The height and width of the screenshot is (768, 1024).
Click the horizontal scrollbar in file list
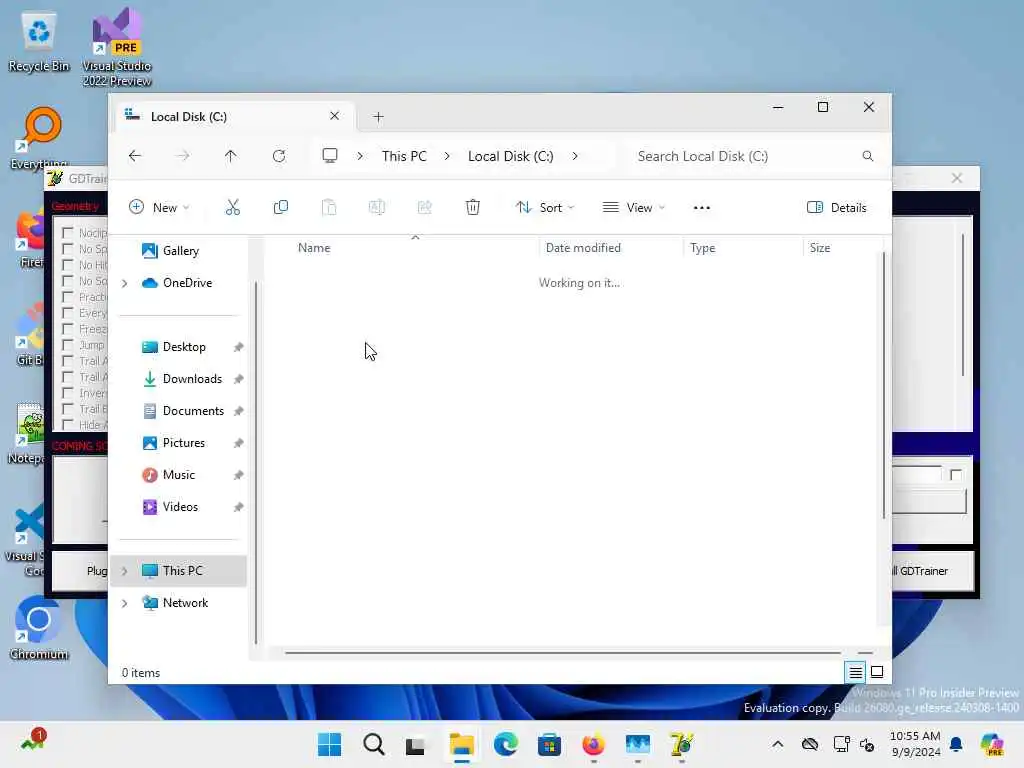[562, 652]
